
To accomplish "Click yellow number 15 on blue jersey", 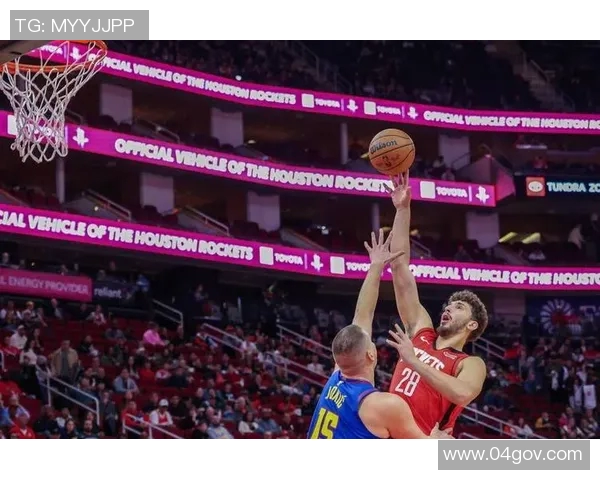I will [324, 424].
